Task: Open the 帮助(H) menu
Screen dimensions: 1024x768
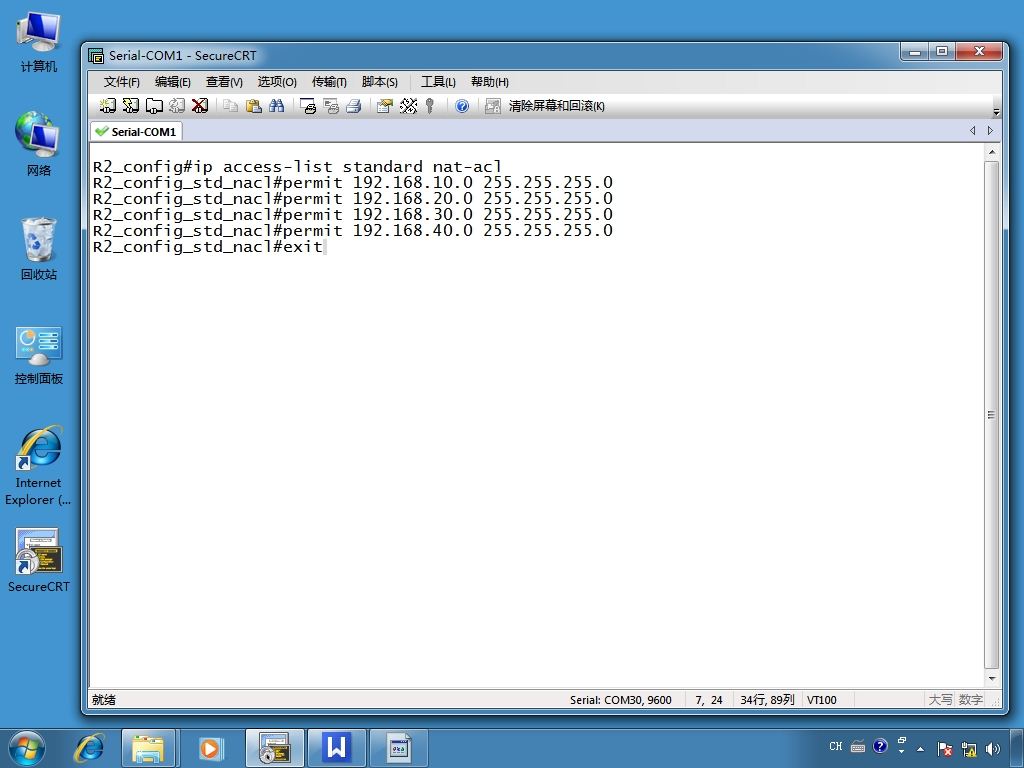Action: [x=490, y=82]
